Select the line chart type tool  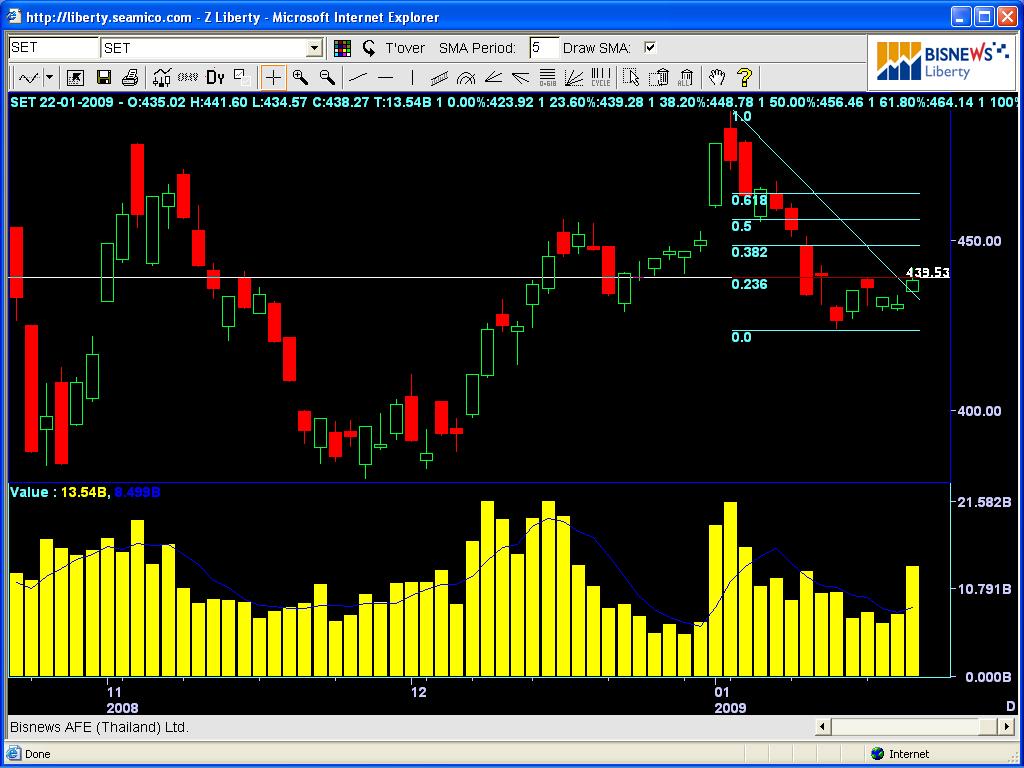point(29,78)
